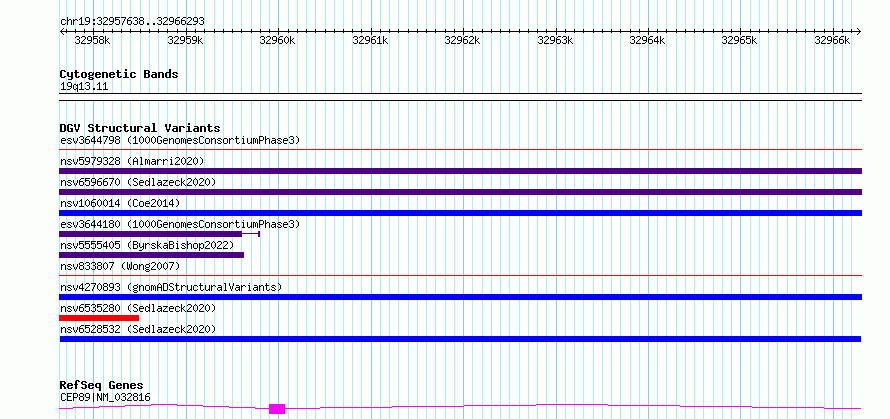Click the 32966k ruler tick label
This screenshot has height=419, width=890.
click(832, 40)
